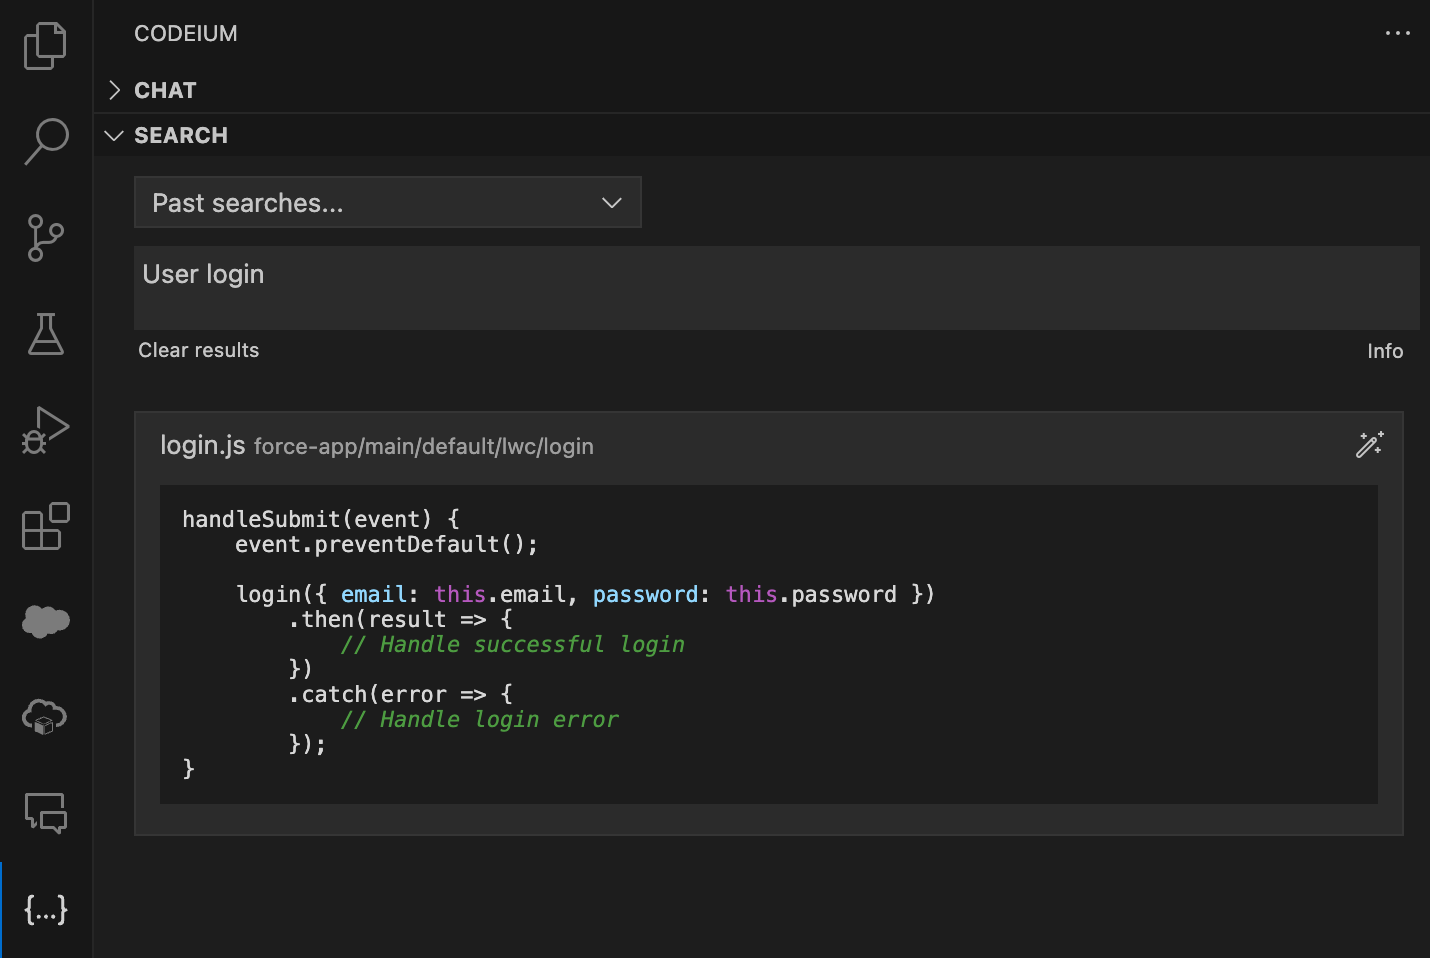Click the event.preventDefault(); code line
1430x958 pixels.
pyautogui.click(x=387, y=544)
